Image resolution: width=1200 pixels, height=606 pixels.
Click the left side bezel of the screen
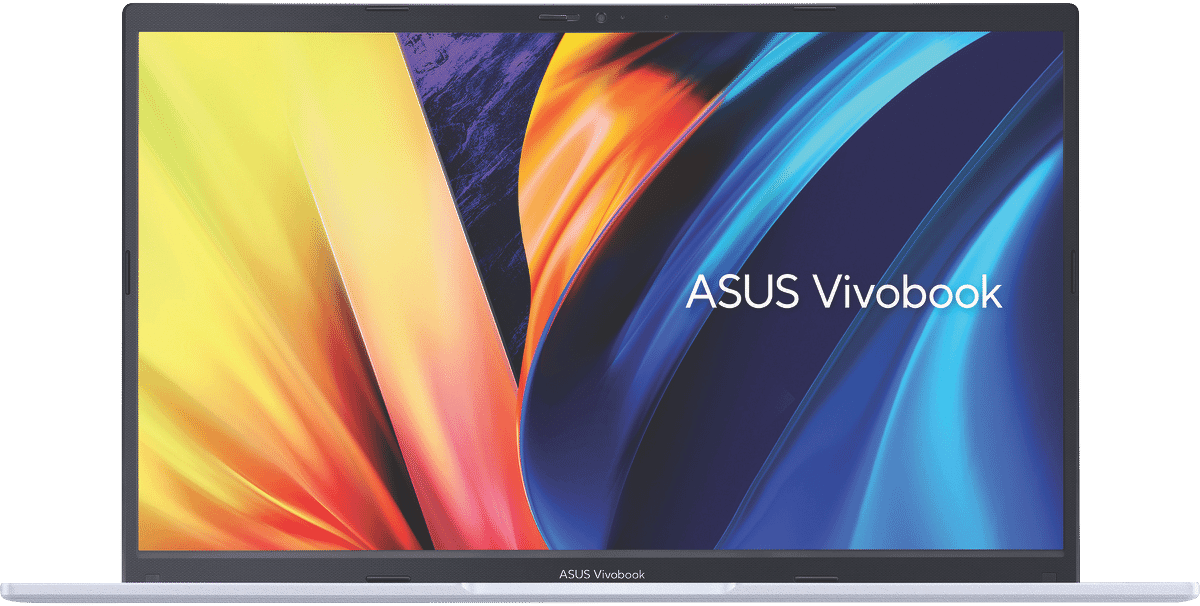128,300
